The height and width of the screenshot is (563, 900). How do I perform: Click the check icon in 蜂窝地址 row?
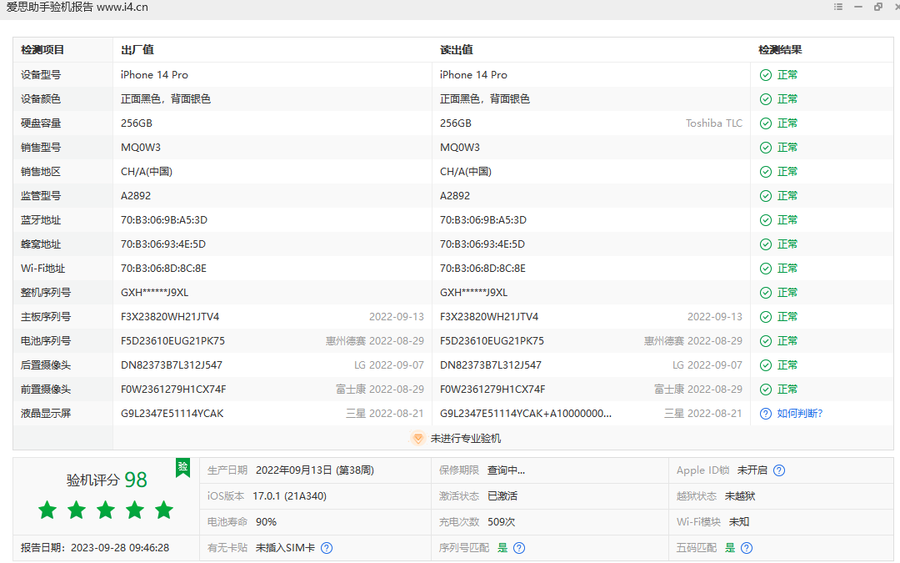coord(765,244)
